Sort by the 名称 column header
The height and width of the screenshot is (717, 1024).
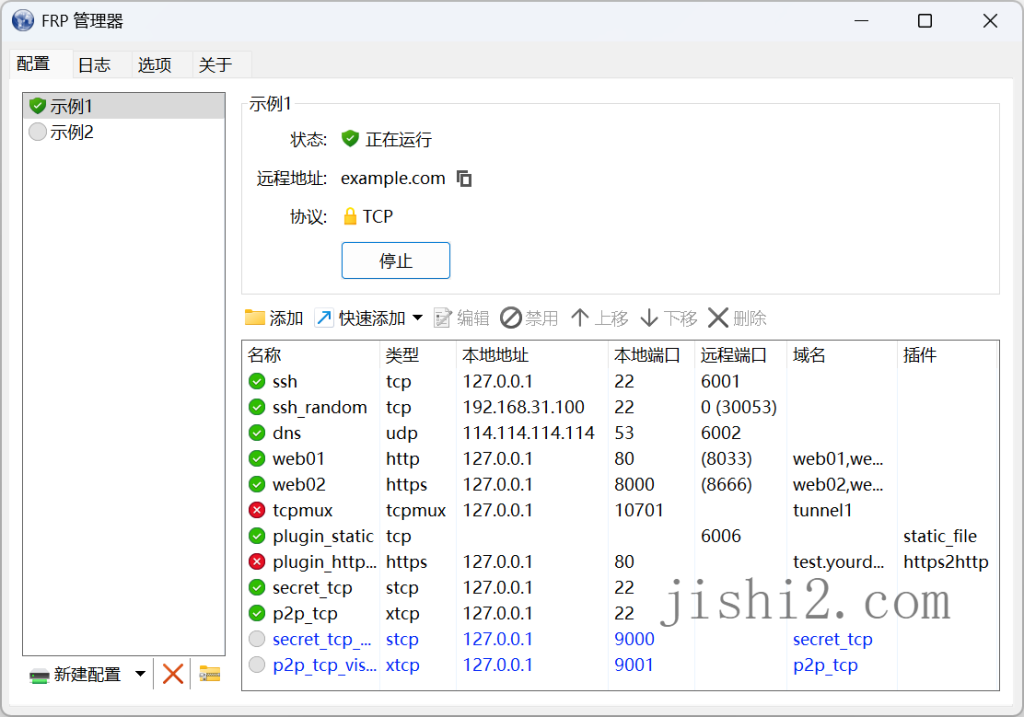click(311, 355)
